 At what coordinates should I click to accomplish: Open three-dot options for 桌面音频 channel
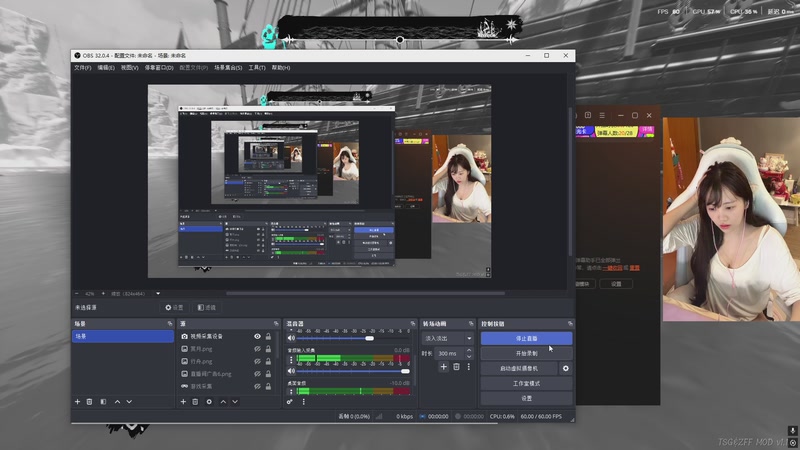[291, 392]
